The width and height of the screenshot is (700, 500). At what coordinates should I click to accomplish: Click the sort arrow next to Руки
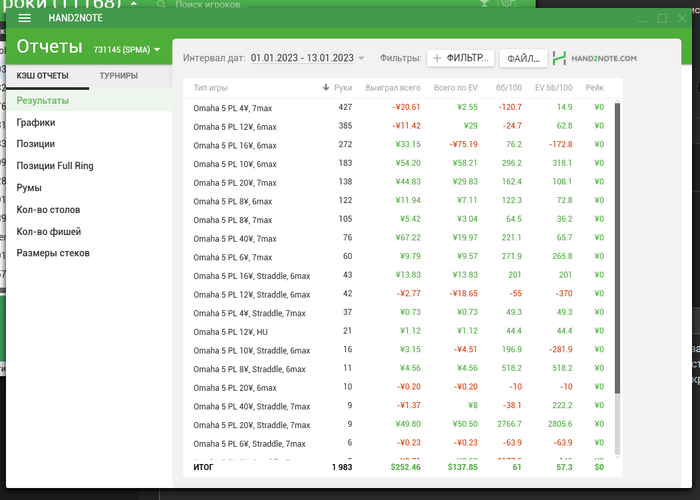(326, 88)
